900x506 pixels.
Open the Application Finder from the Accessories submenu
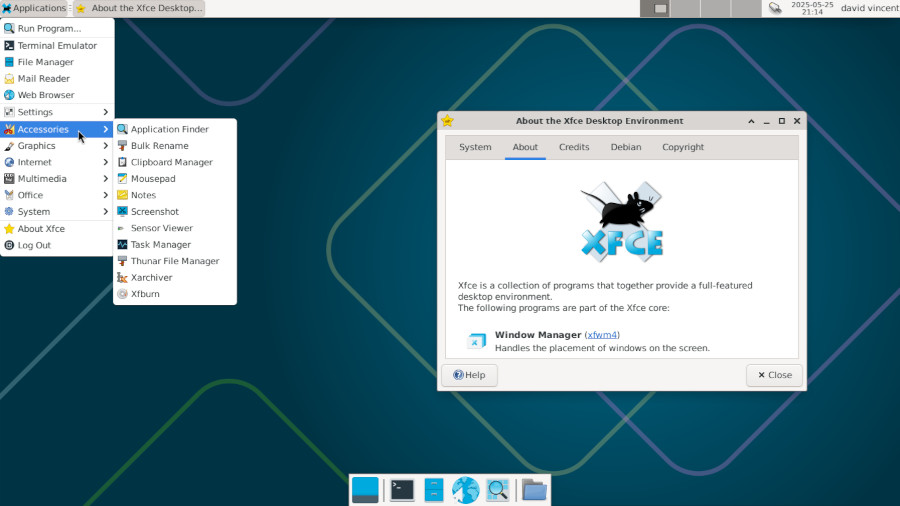click(x=174, y=129)
